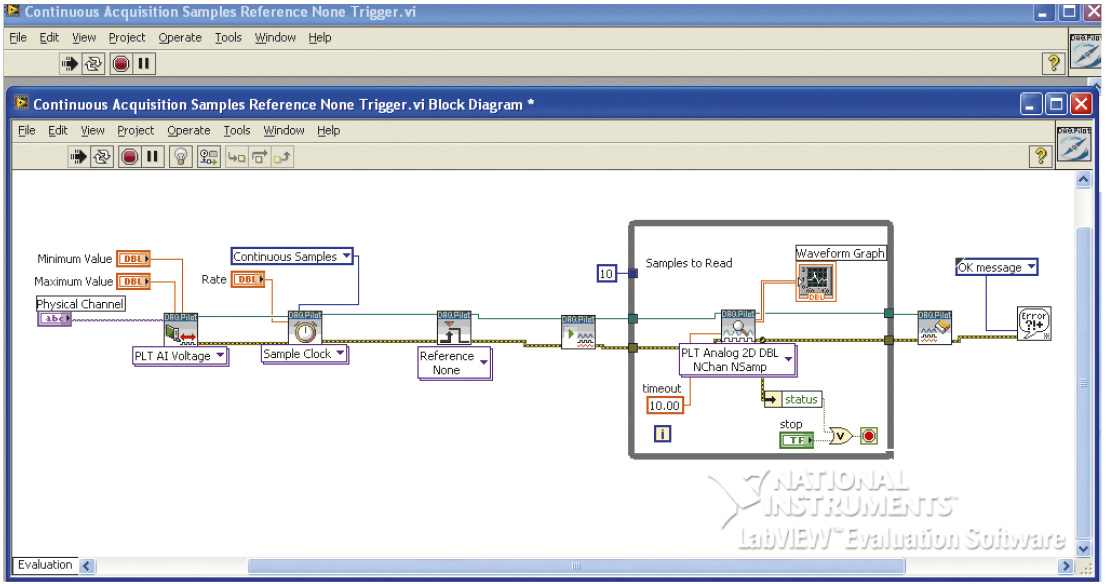The height and width of the screenshot is (584, 1106).
Task: Toggle Highlight Execution light bulb
Action: [x=181, y=157]
